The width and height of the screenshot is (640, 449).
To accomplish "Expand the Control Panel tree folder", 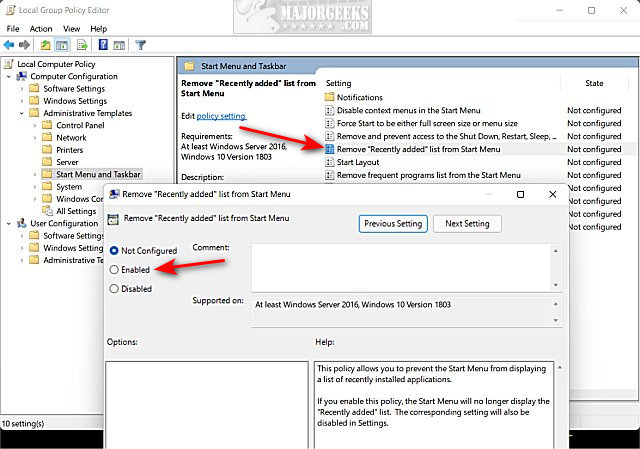I will pos(35,125).
